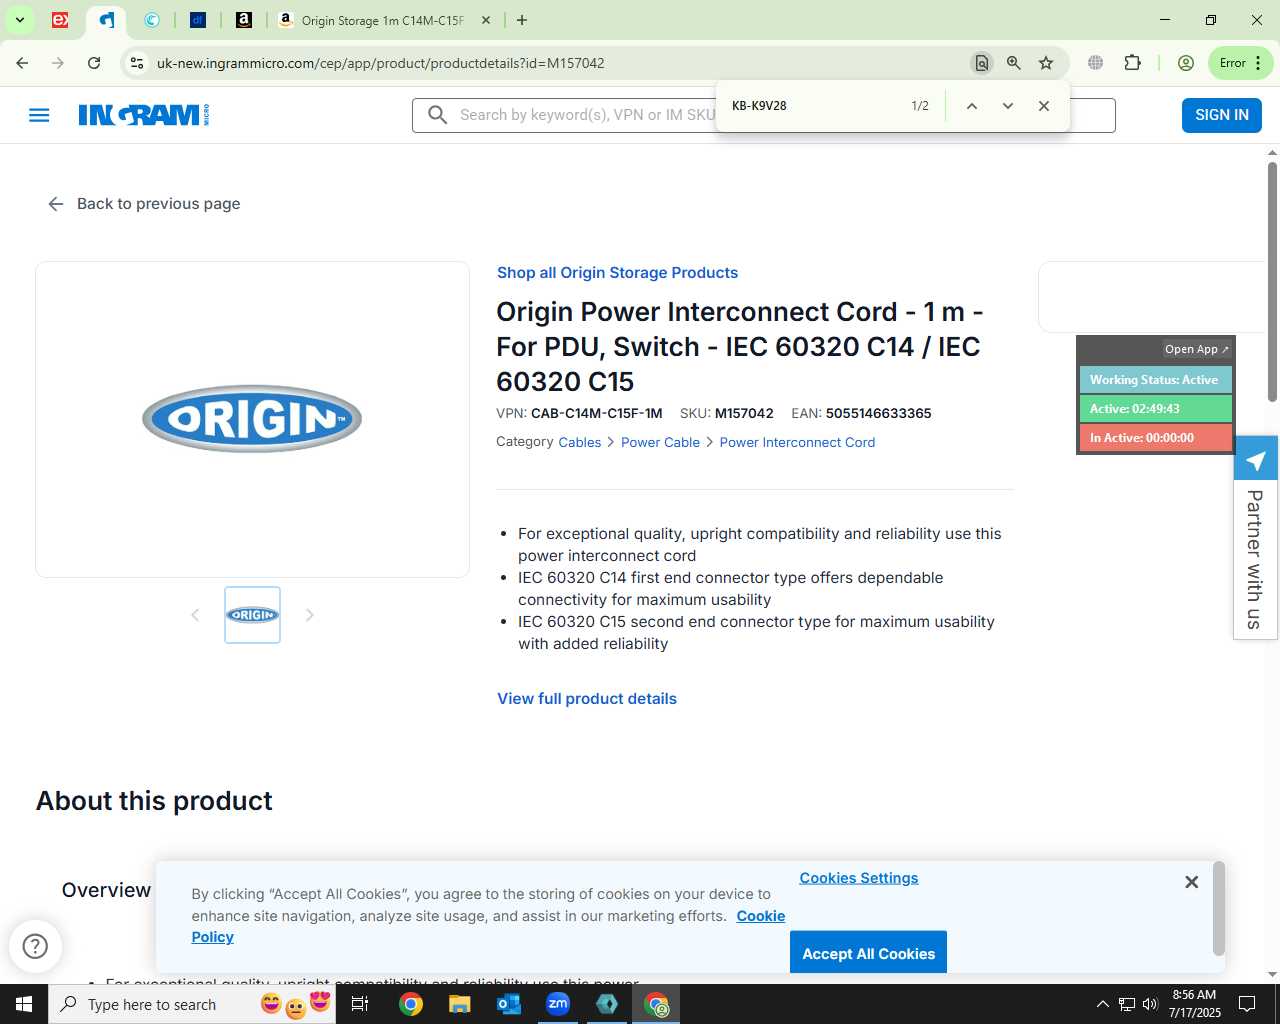Open the Power Cable category link
Image resolution: width=1280 pixels, height=1024 pixels.
[x=660, y=442]
